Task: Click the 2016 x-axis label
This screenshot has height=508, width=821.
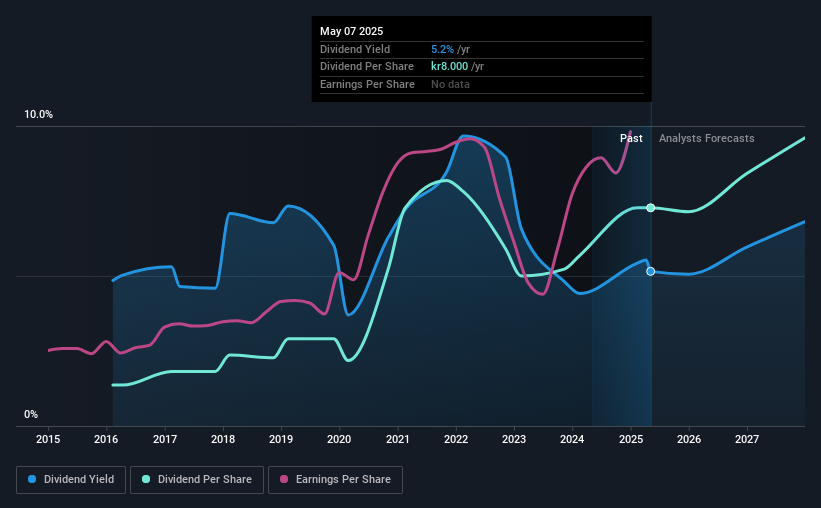Action: click(106, 439)
